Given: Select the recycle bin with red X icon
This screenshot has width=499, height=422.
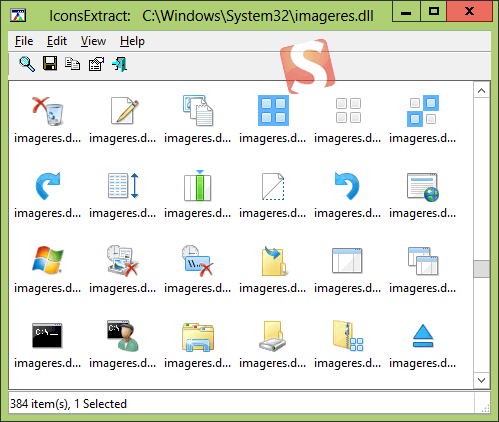Looking at the screenshot, I should [x=48, y=111].
